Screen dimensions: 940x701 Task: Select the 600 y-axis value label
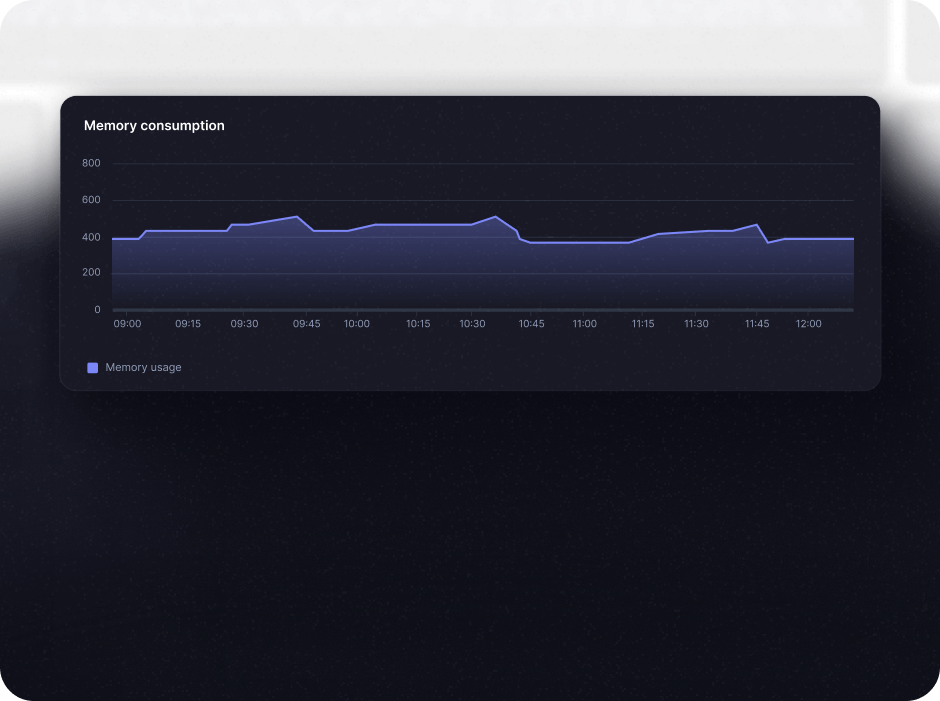click(x=91, y=200)
